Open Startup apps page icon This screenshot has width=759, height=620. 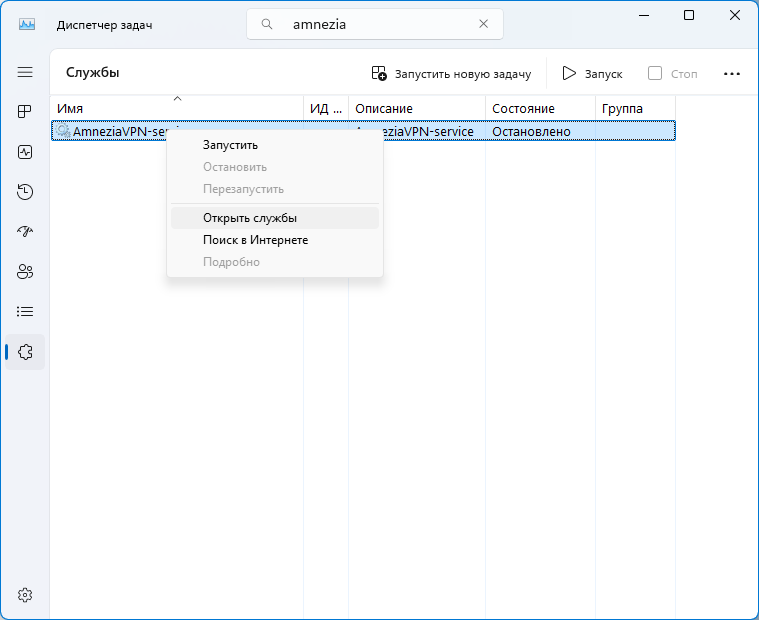(25, 232)
